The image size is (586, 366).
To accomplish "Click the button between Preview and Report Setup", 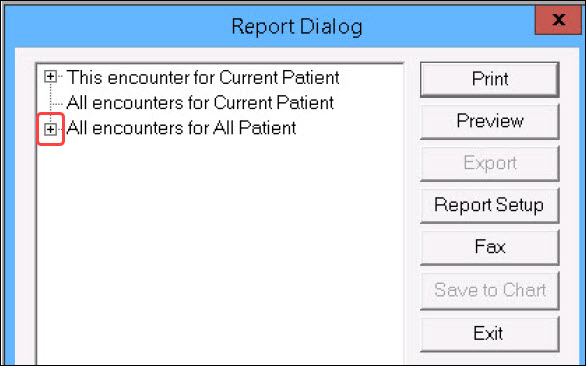I will tap(490, 163).
